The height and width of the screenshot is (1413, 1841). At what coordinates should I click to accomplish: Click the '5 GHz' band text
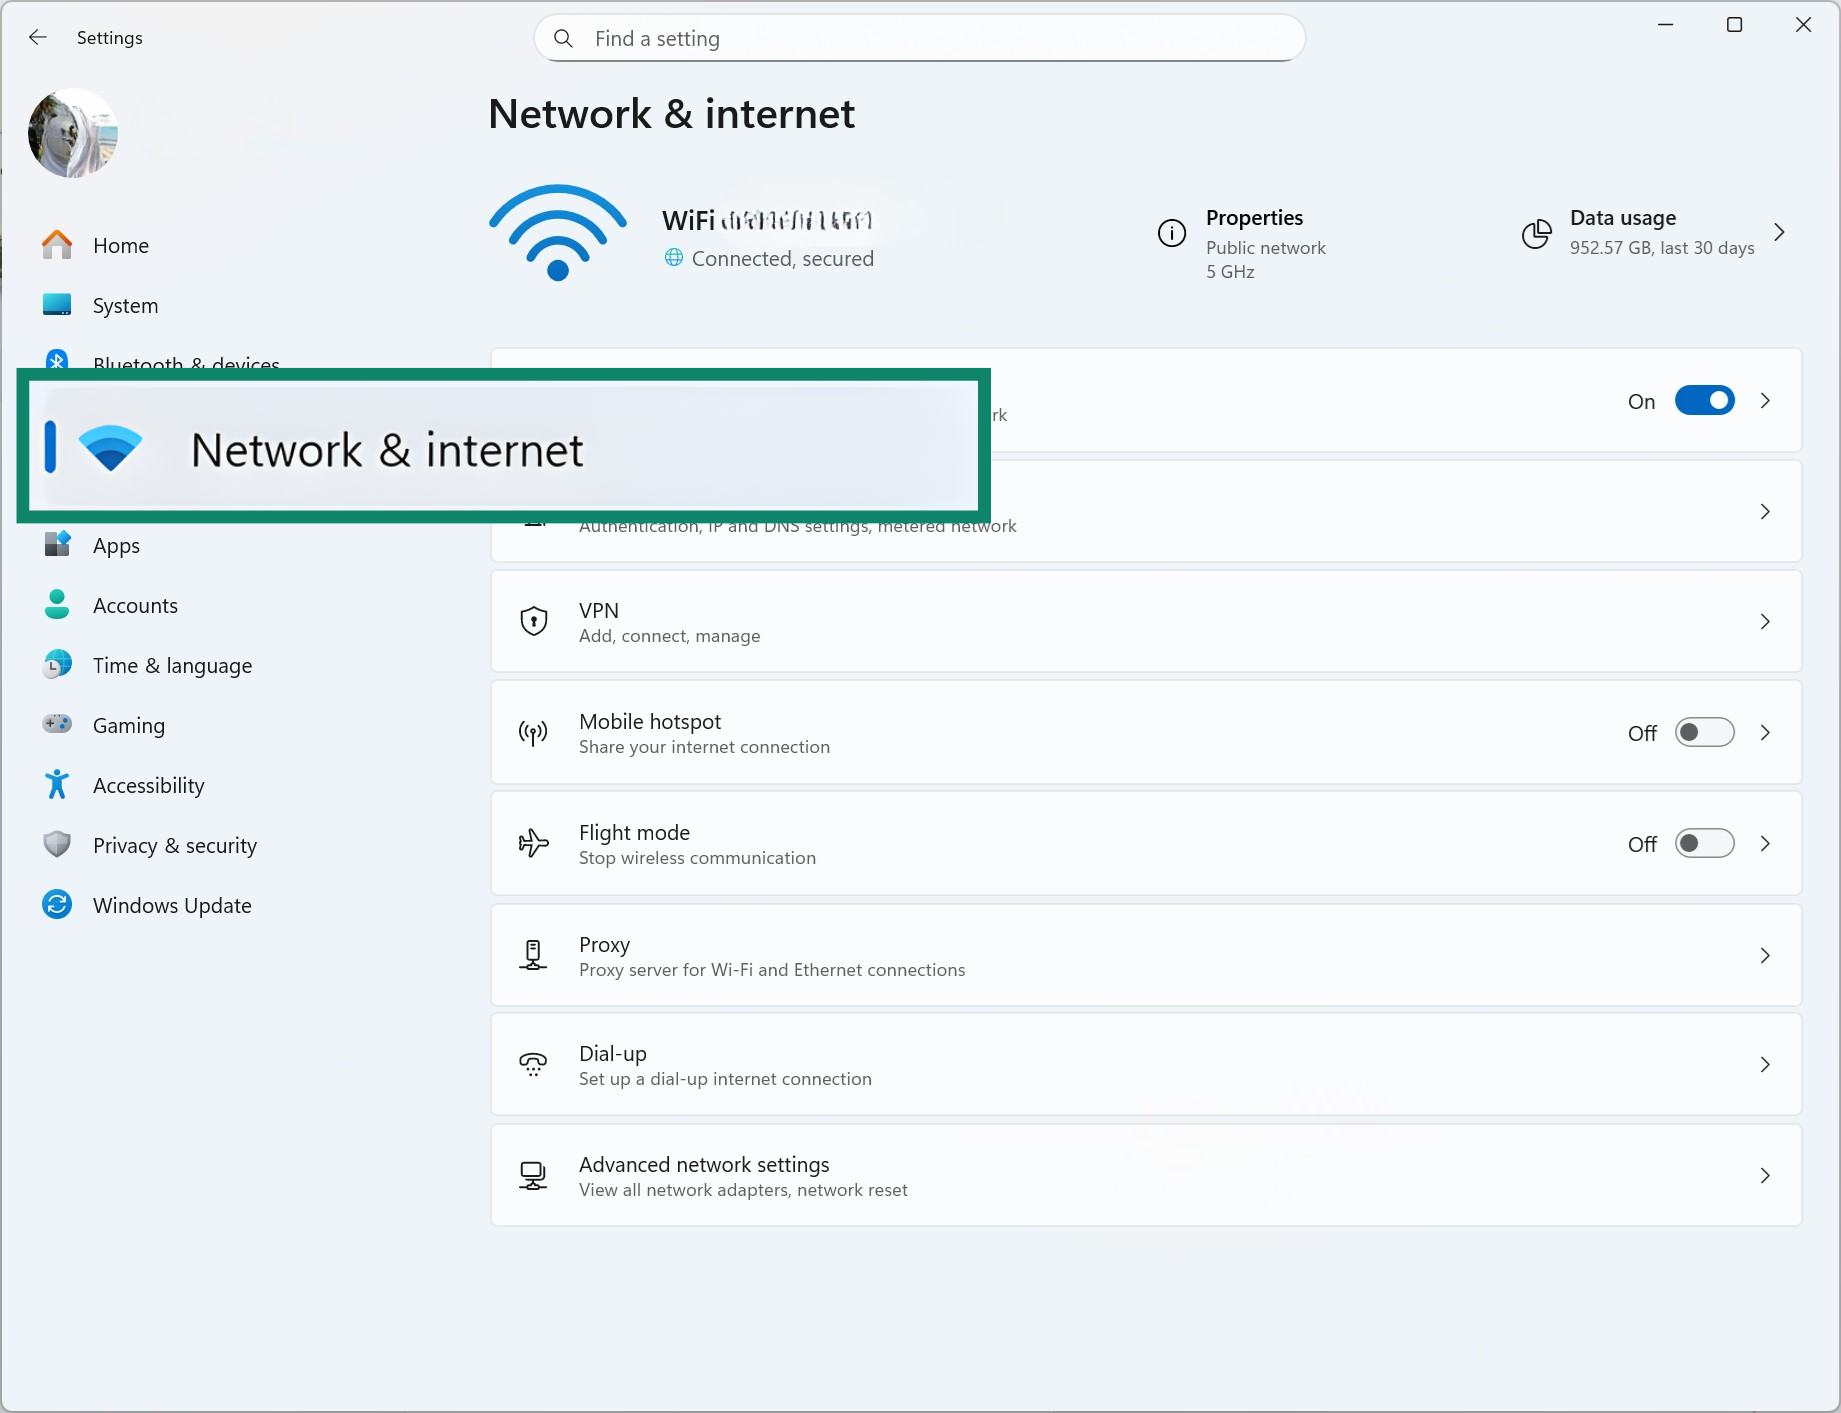coord(1230,272)
